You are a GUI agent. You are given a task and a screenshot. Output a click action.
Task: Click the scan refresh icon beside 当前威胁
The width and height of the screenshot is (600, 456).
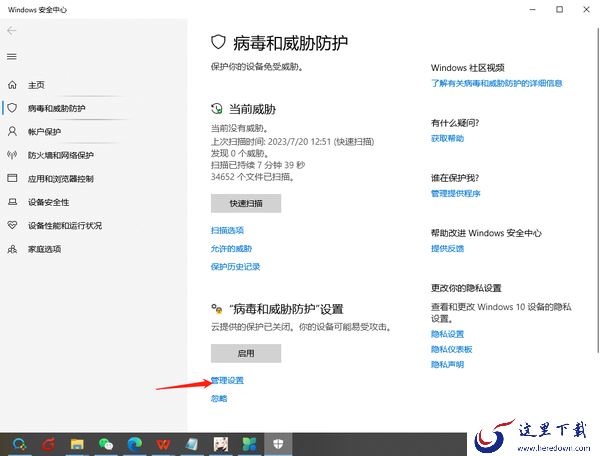(217, 109)
